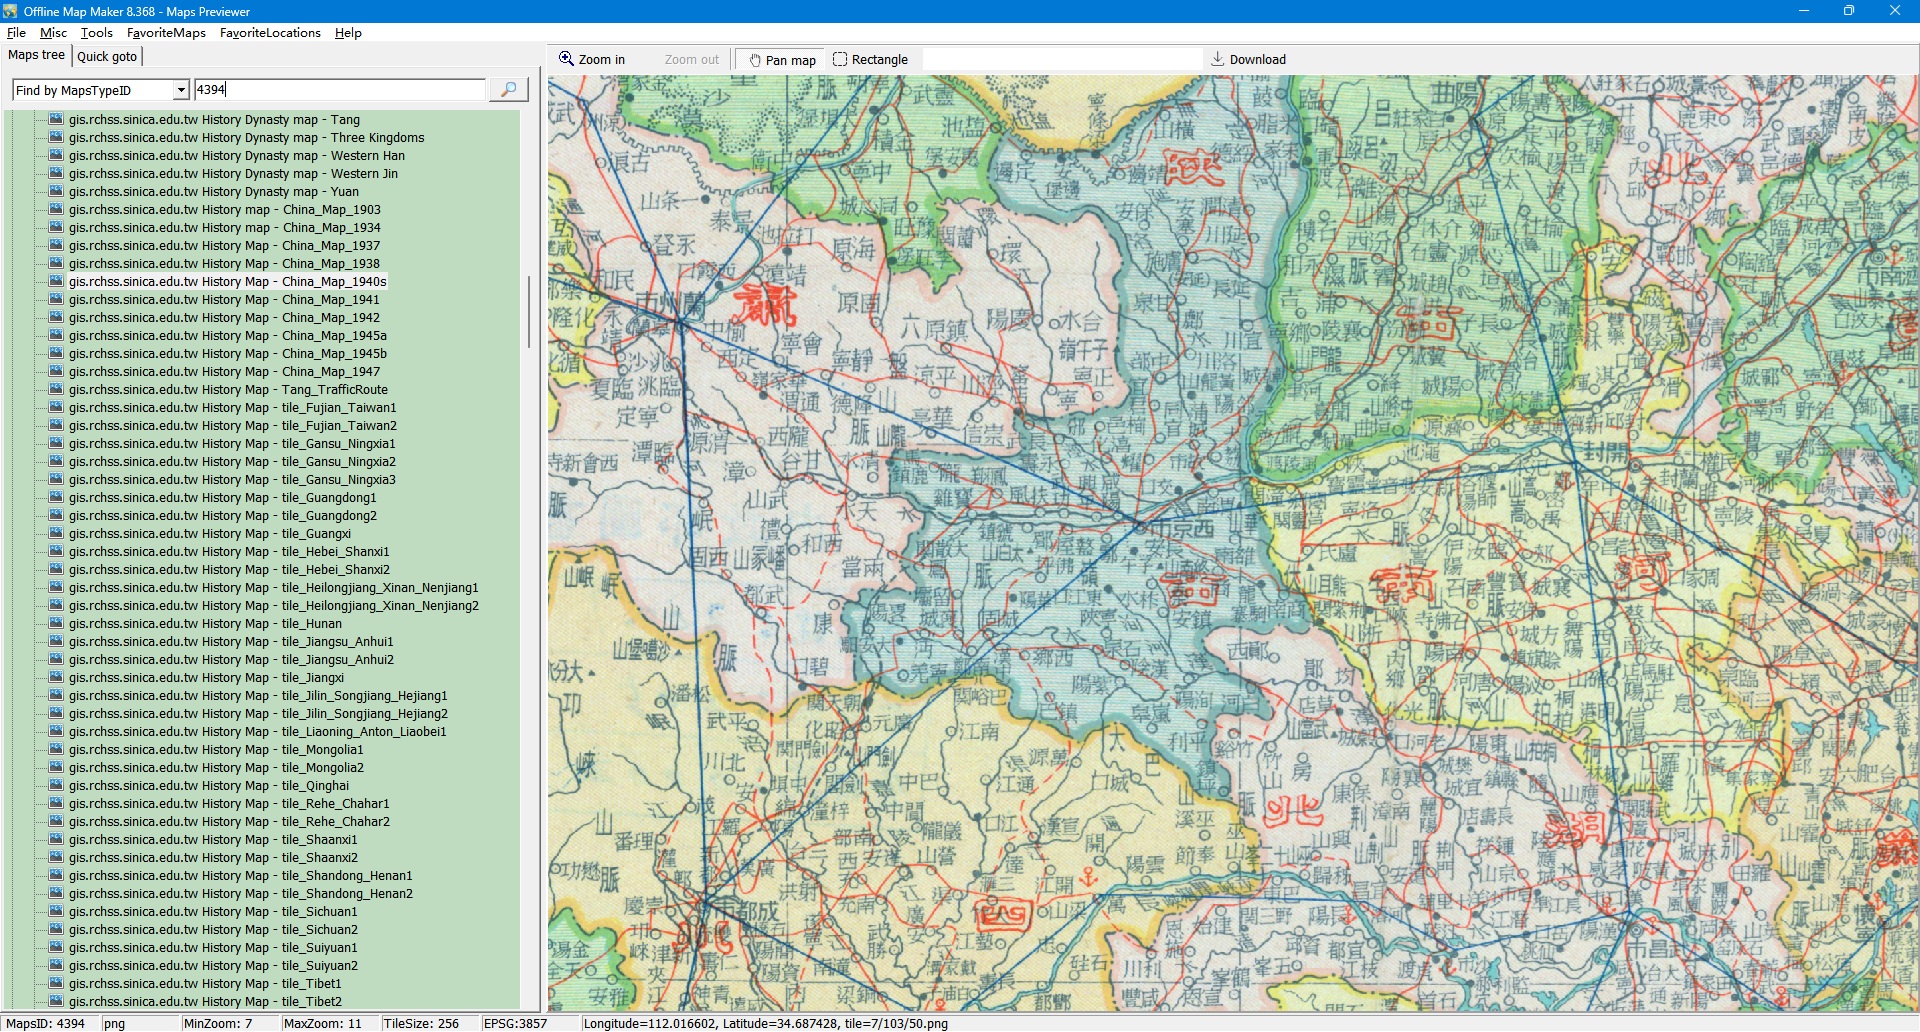Image resolution: width=1920 pixels, height=1032 pixels.
Task: Toggle the Pan map mode
Action: pyautogui.click(x=782, y=60)
